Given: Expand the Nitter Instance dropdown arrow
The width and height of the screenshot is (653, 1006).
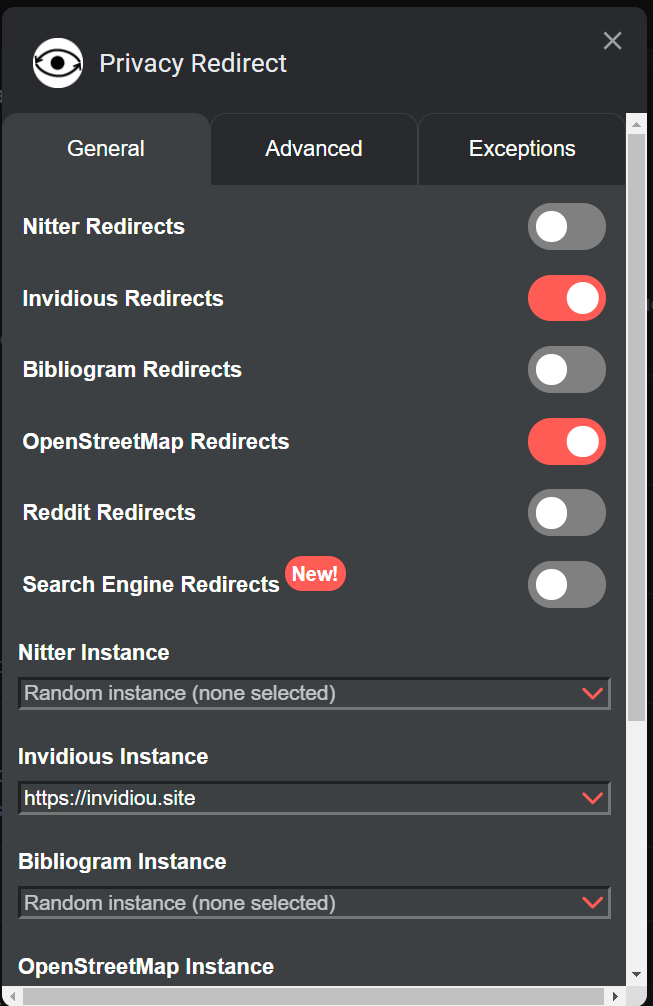Looking at the screenshot, I should pos(592,694).
